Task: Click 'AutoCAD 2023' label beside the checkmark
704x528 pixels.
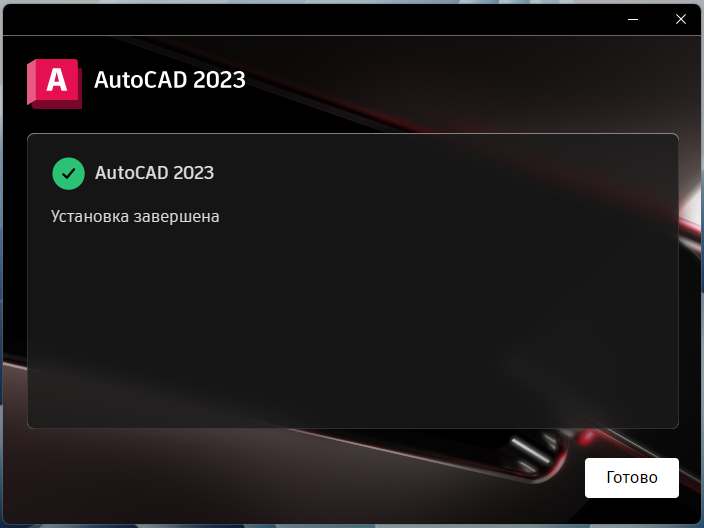Action: (x=154, y=173)
